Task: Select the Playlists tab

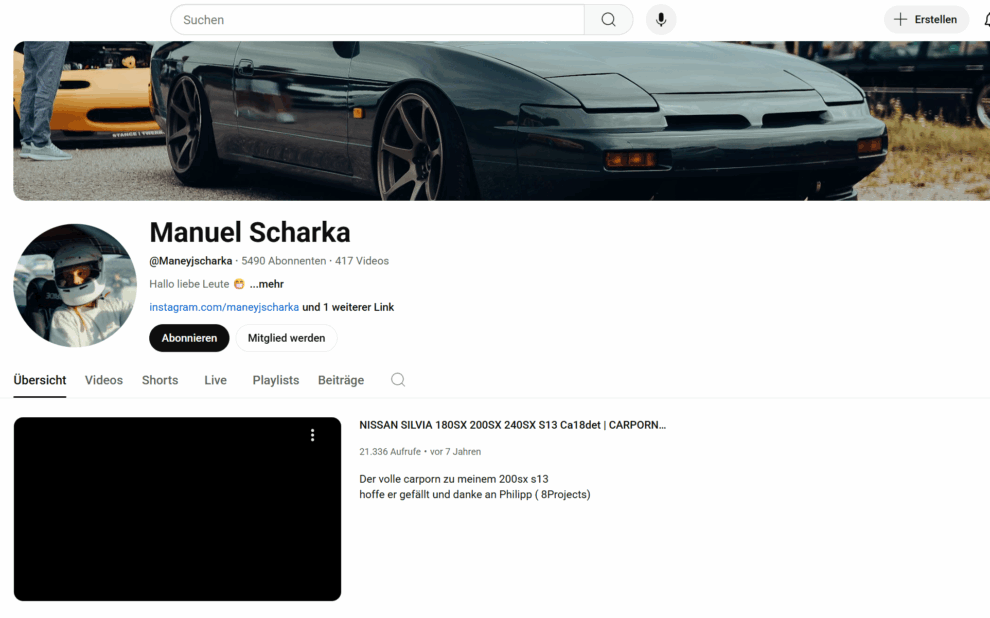Action: point(276,380)
